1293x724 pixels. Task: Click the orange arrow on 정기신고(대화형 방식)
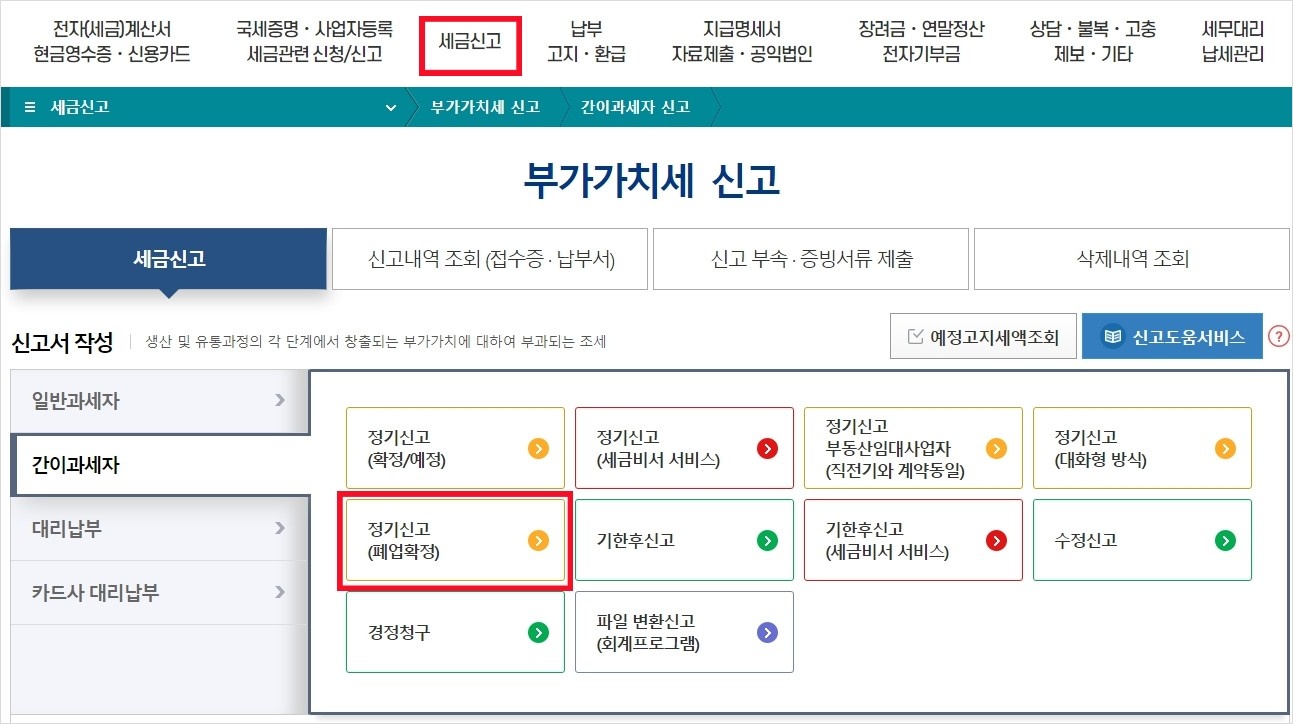pos(1223,448)
